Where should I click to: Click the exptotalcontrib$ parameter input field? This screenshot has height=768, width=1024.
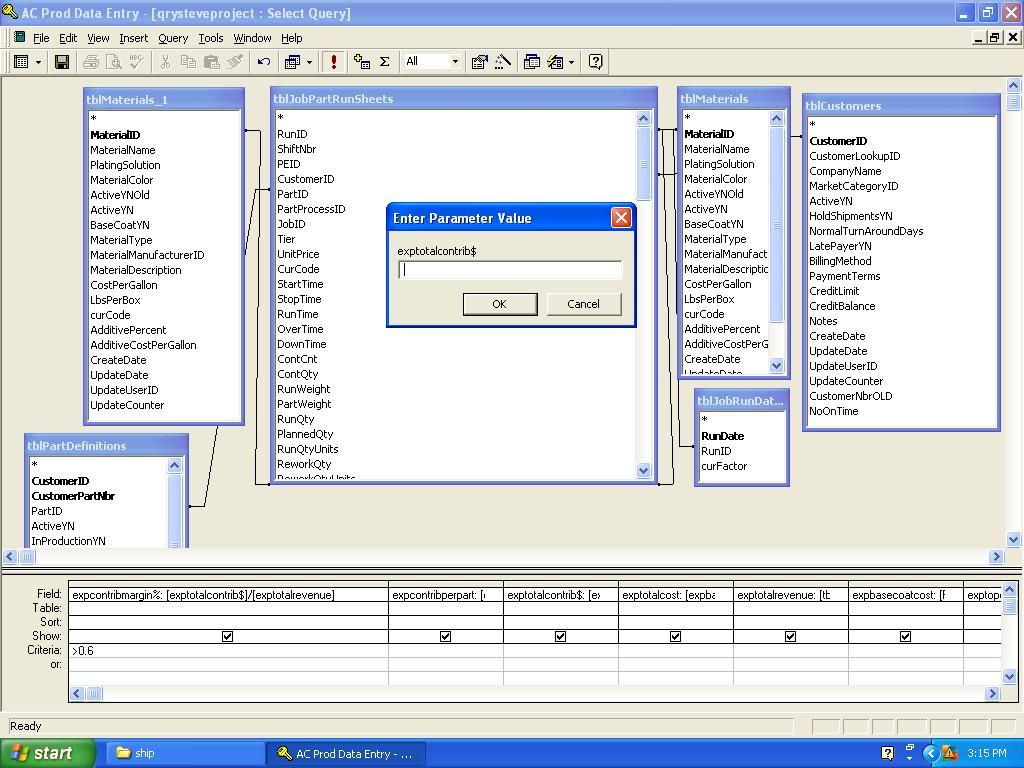tap(510, 269)
